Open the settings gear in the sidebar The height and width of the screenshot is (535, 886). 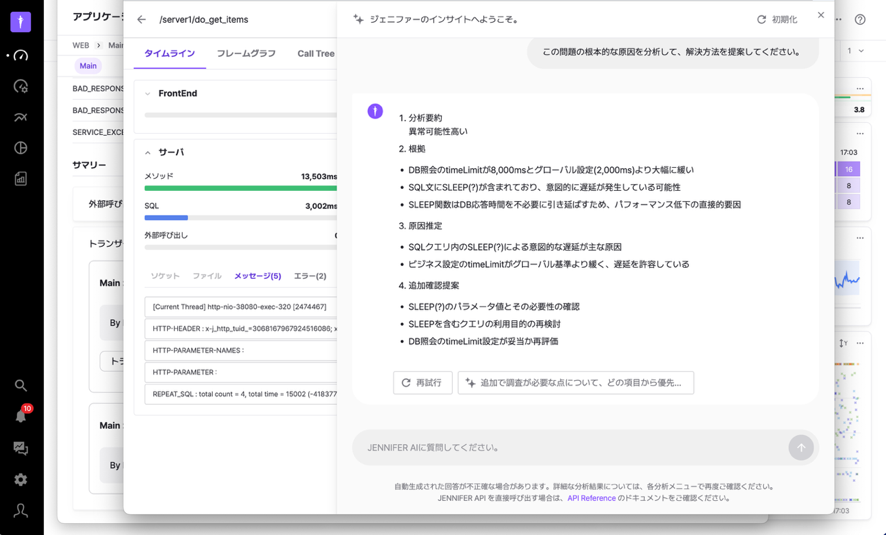[20, 480]
